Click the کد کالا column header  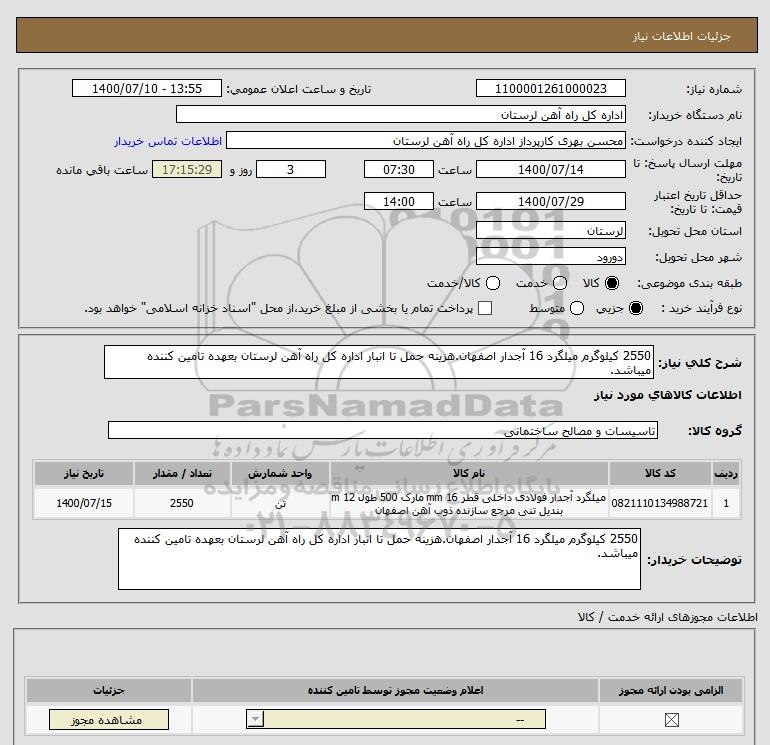pyautogui.click(x=660, y=473)
